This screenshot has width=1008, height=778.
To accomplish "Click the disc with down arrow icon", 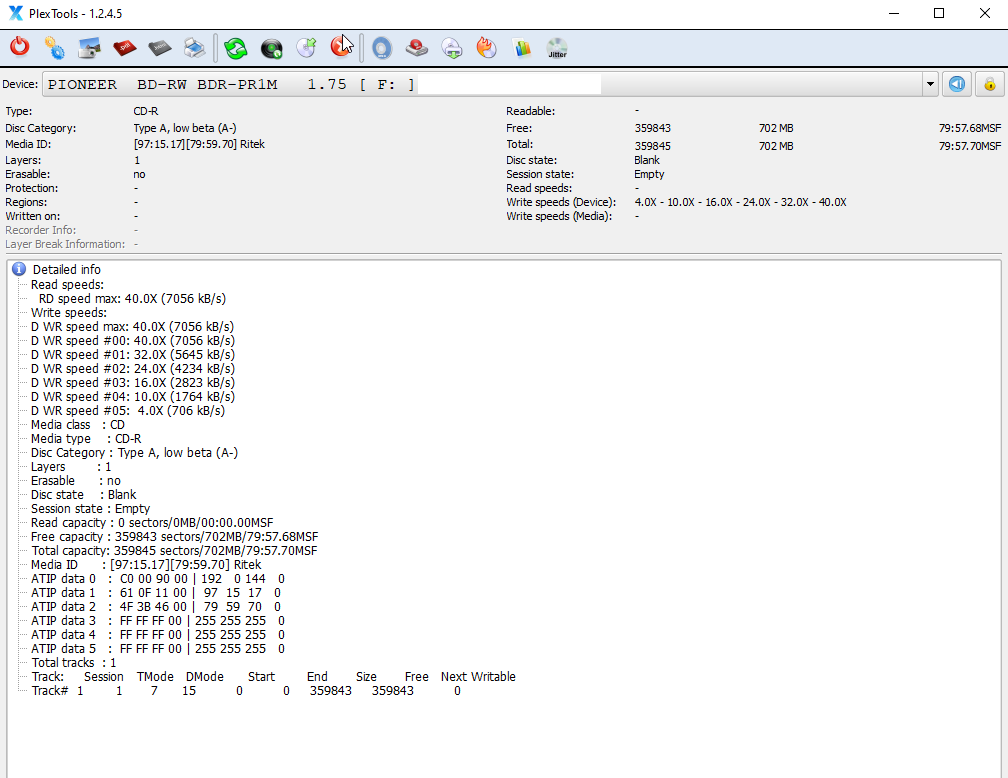I will (x=452, y=48).
